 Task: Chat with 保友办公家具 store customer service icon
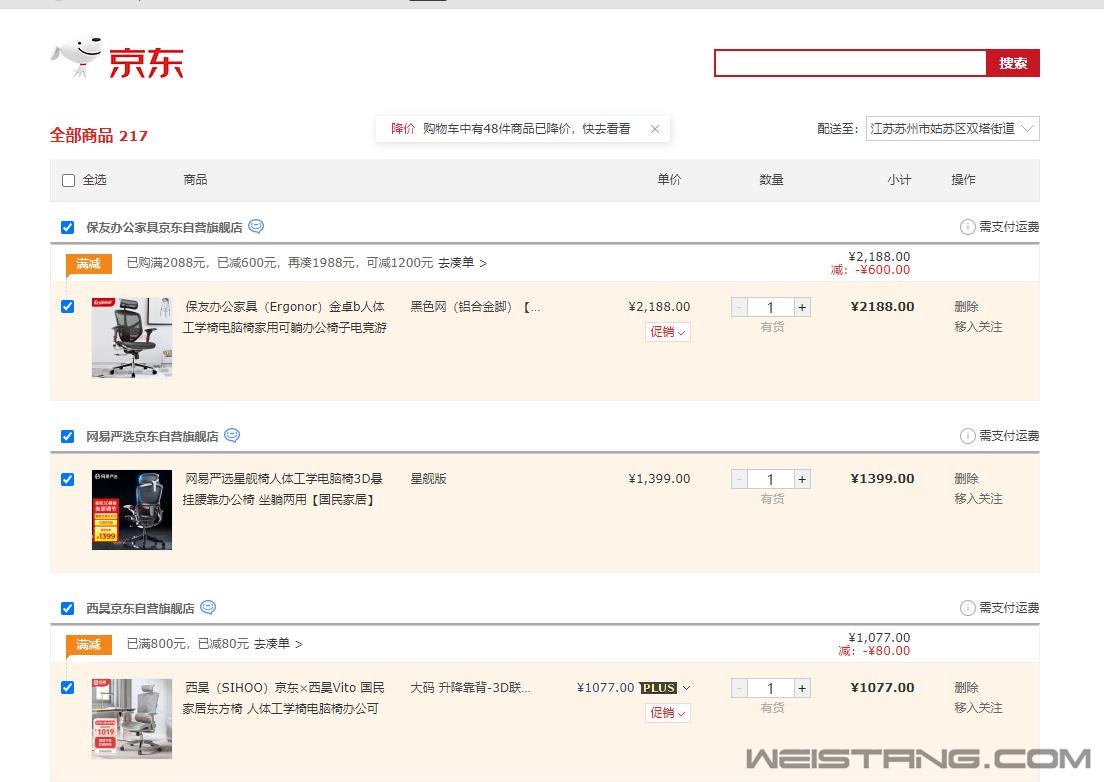point(256,227)
